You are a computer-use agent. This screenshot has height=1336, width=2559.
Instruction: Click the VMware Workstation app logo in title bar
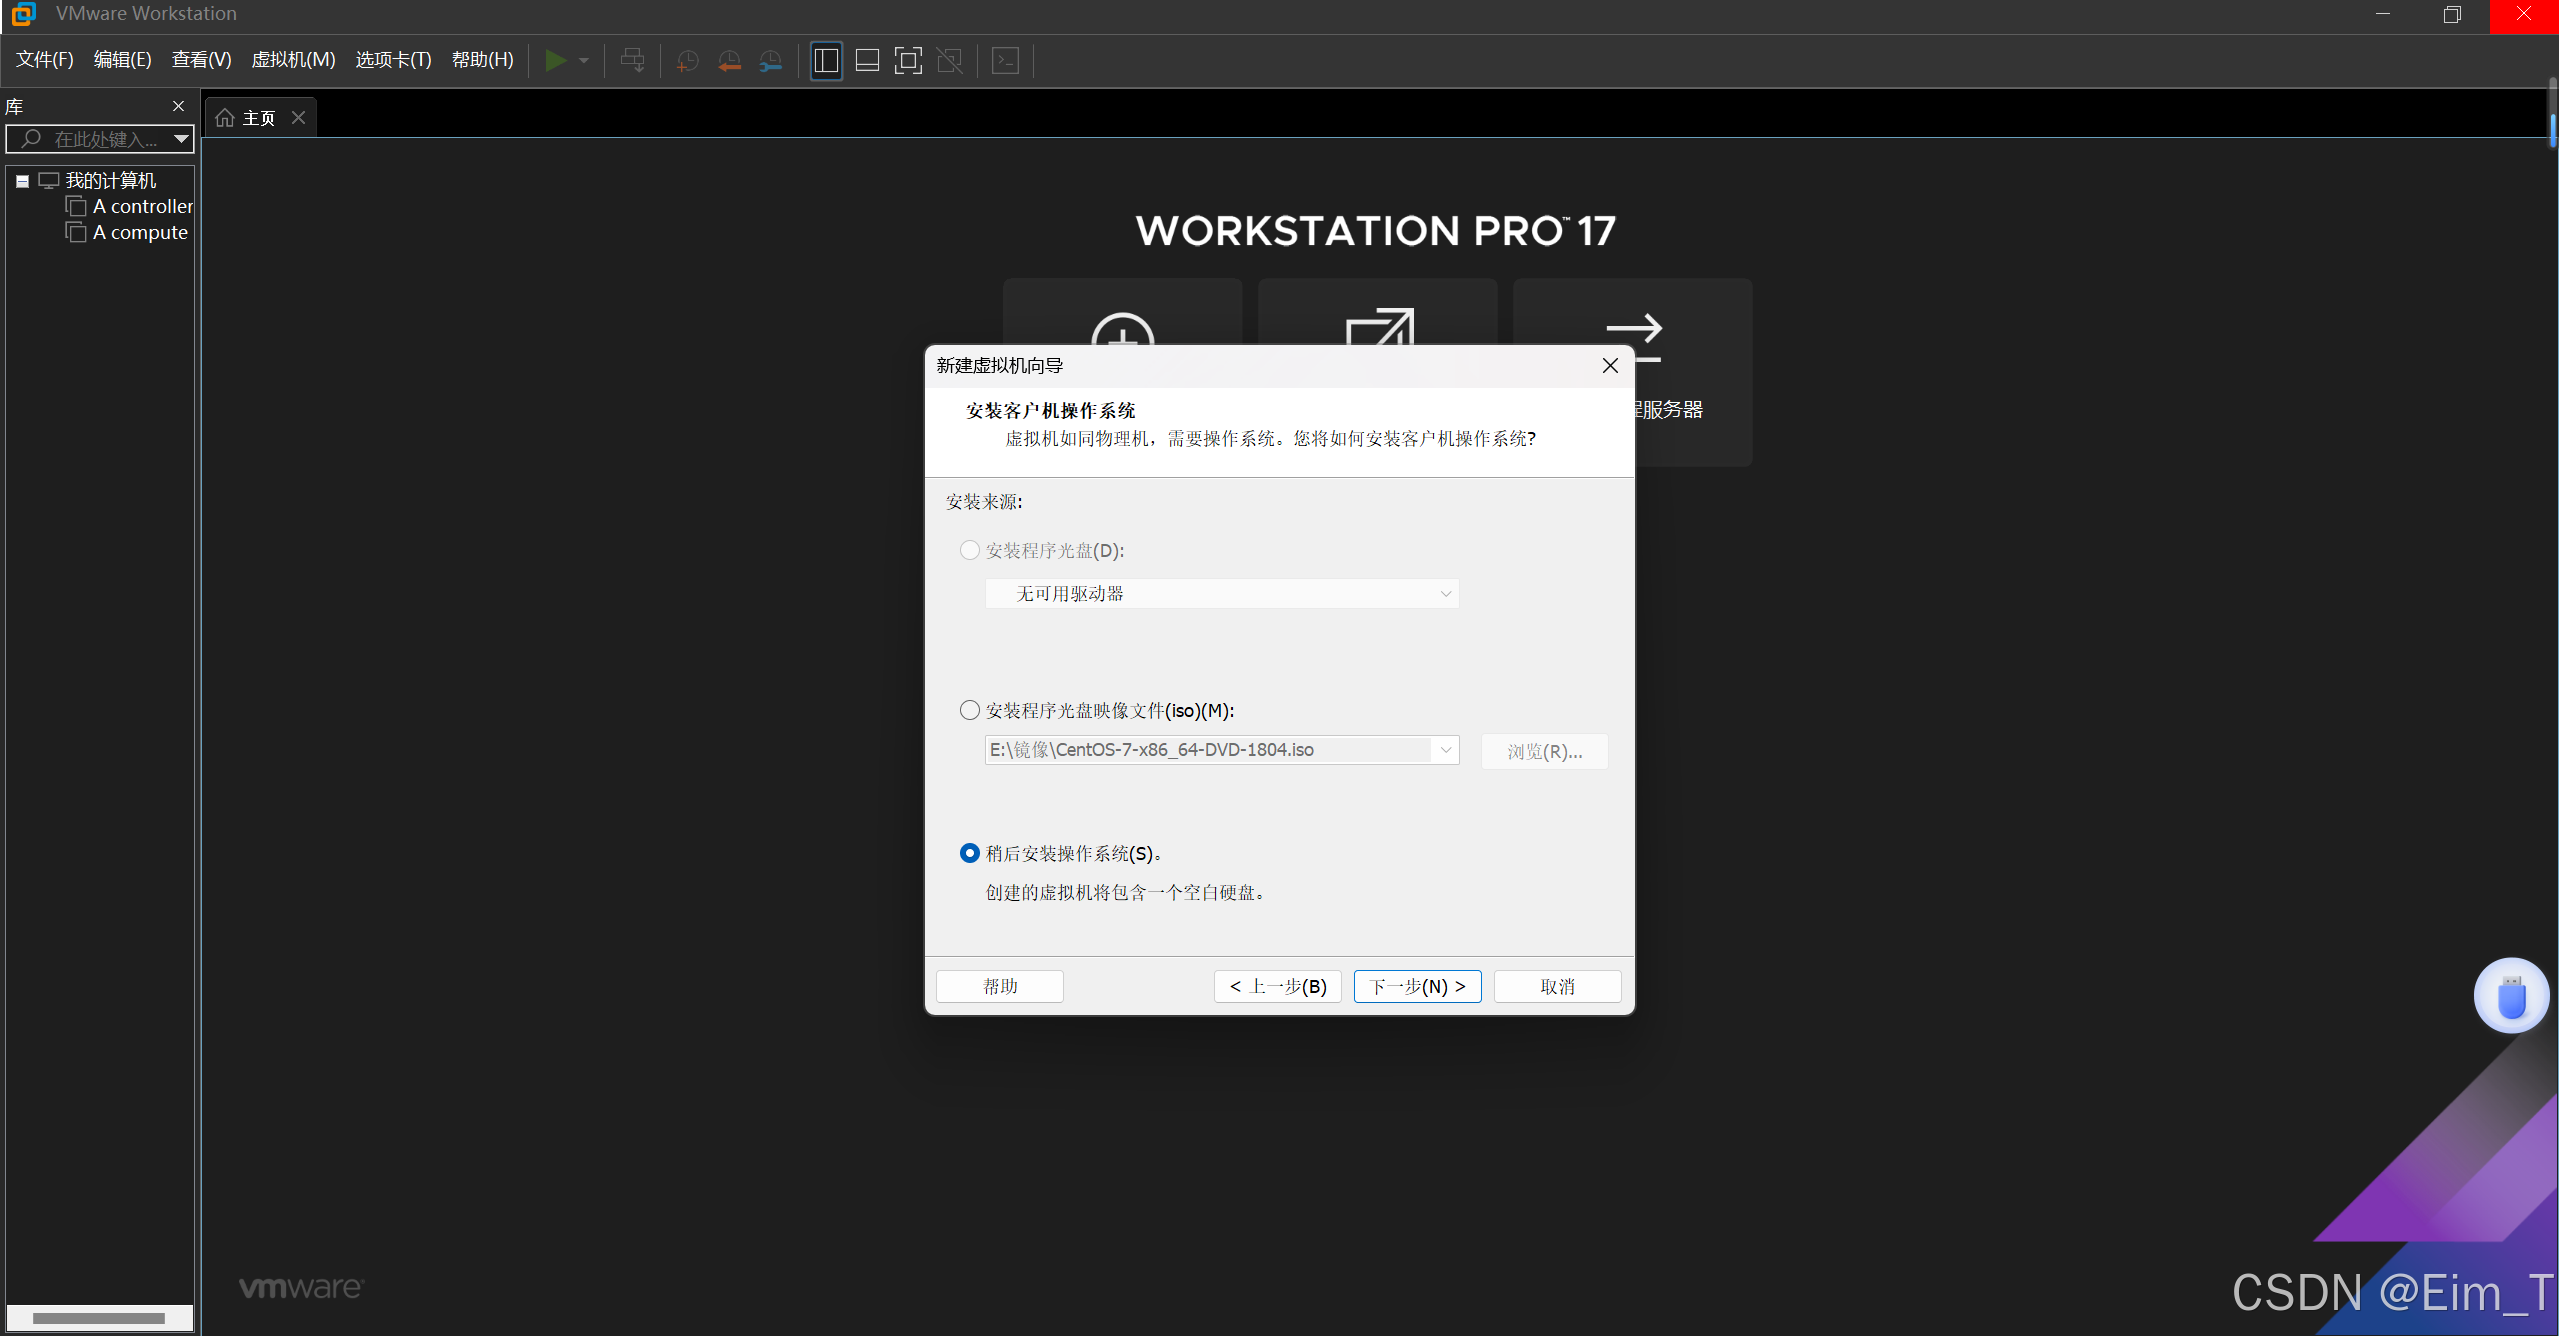[24, 14]
